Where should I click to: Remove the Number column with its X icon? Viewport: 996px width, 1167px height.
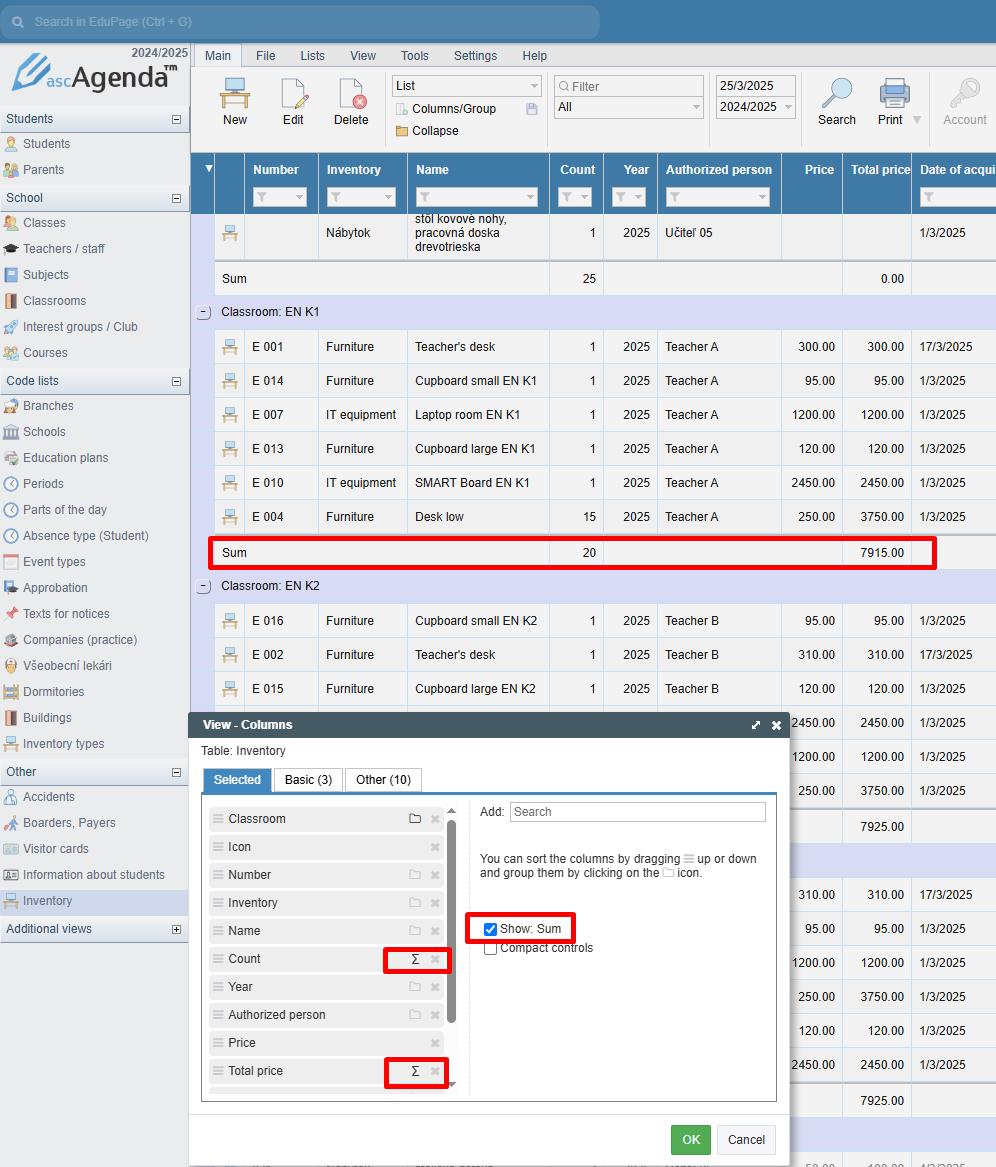435,875
